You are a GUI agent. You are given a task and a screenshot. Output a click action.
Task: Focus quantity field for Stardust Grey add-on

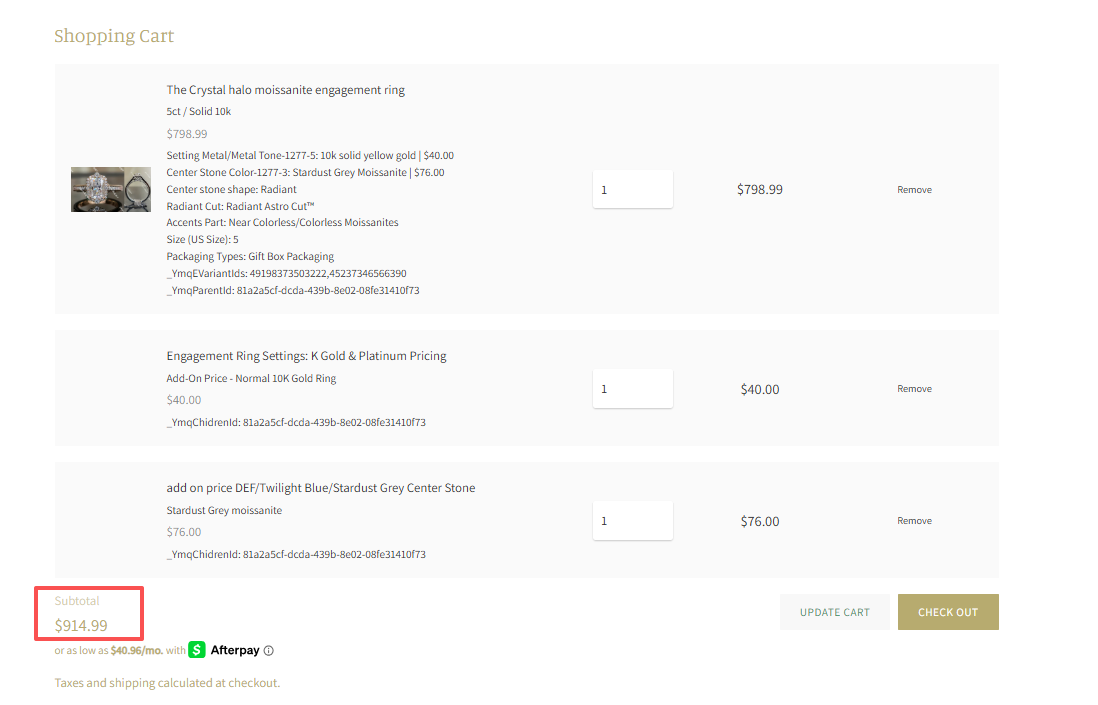632,521
